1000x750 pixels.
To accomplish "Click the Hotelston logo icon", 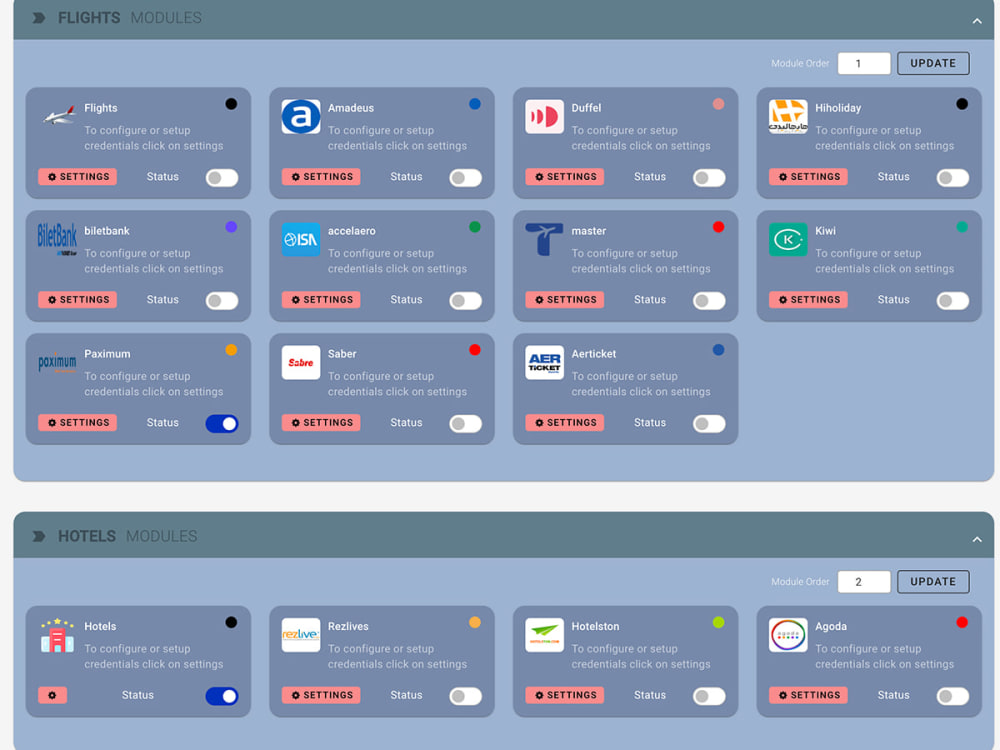I will [545, 635].
